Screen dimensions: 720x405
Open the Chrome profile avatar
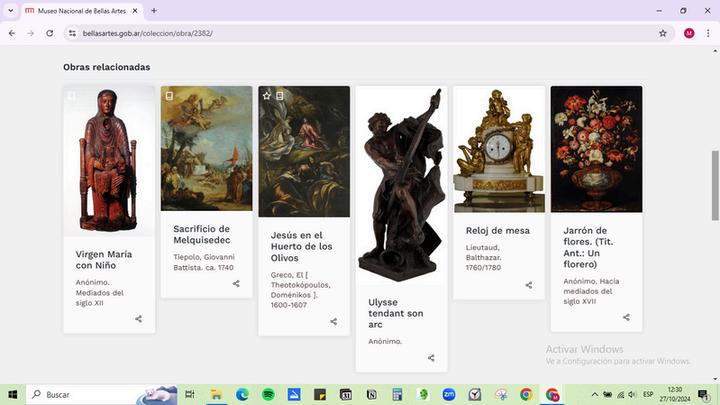[x=689, y=33]
